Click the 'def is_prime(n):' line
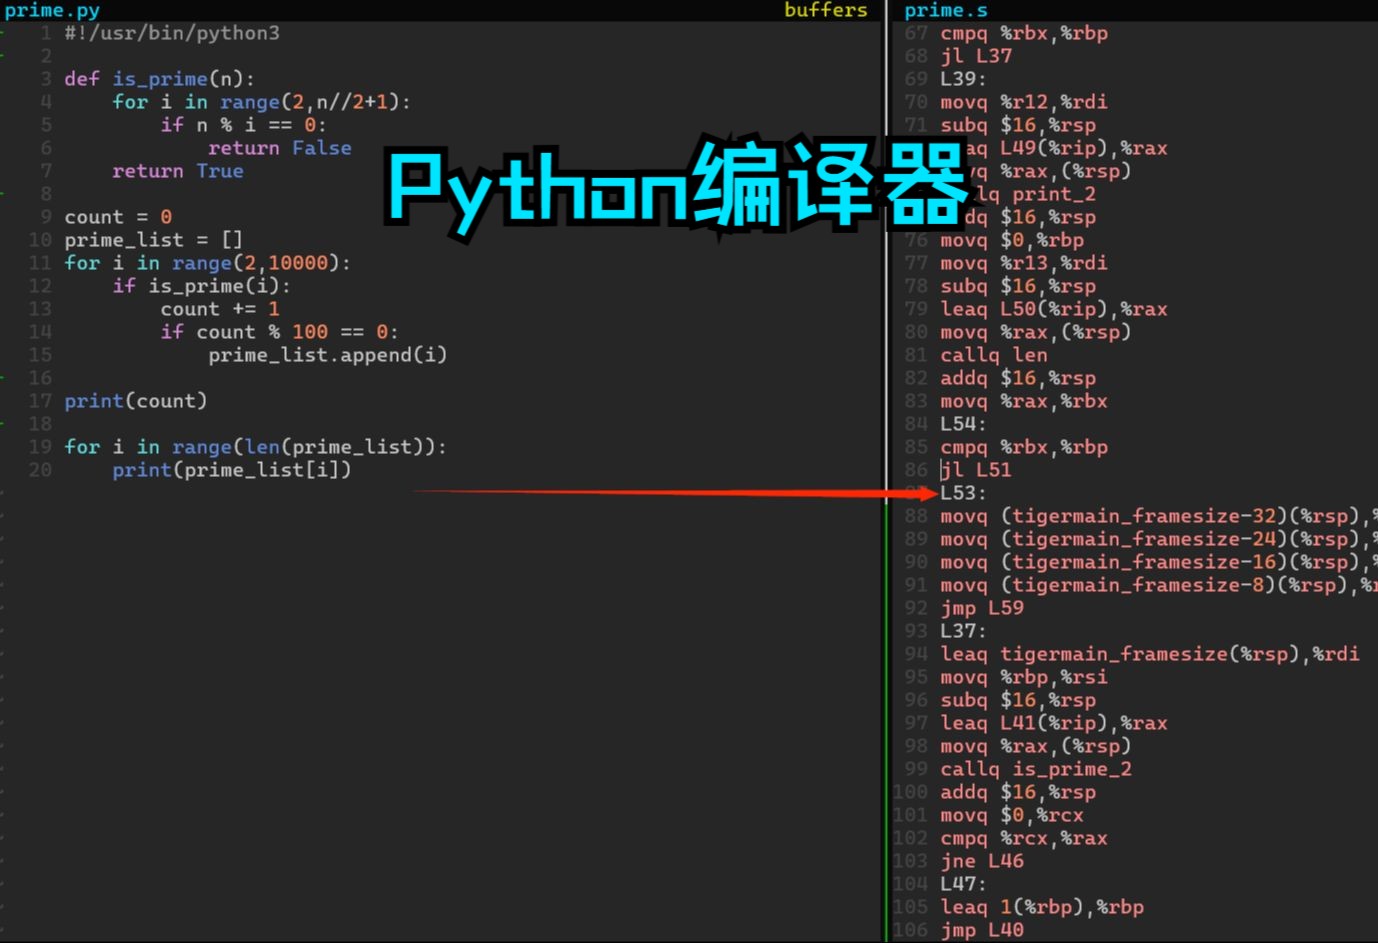Viewport: 1378px width, 943px height. click(x=160, y=79)
